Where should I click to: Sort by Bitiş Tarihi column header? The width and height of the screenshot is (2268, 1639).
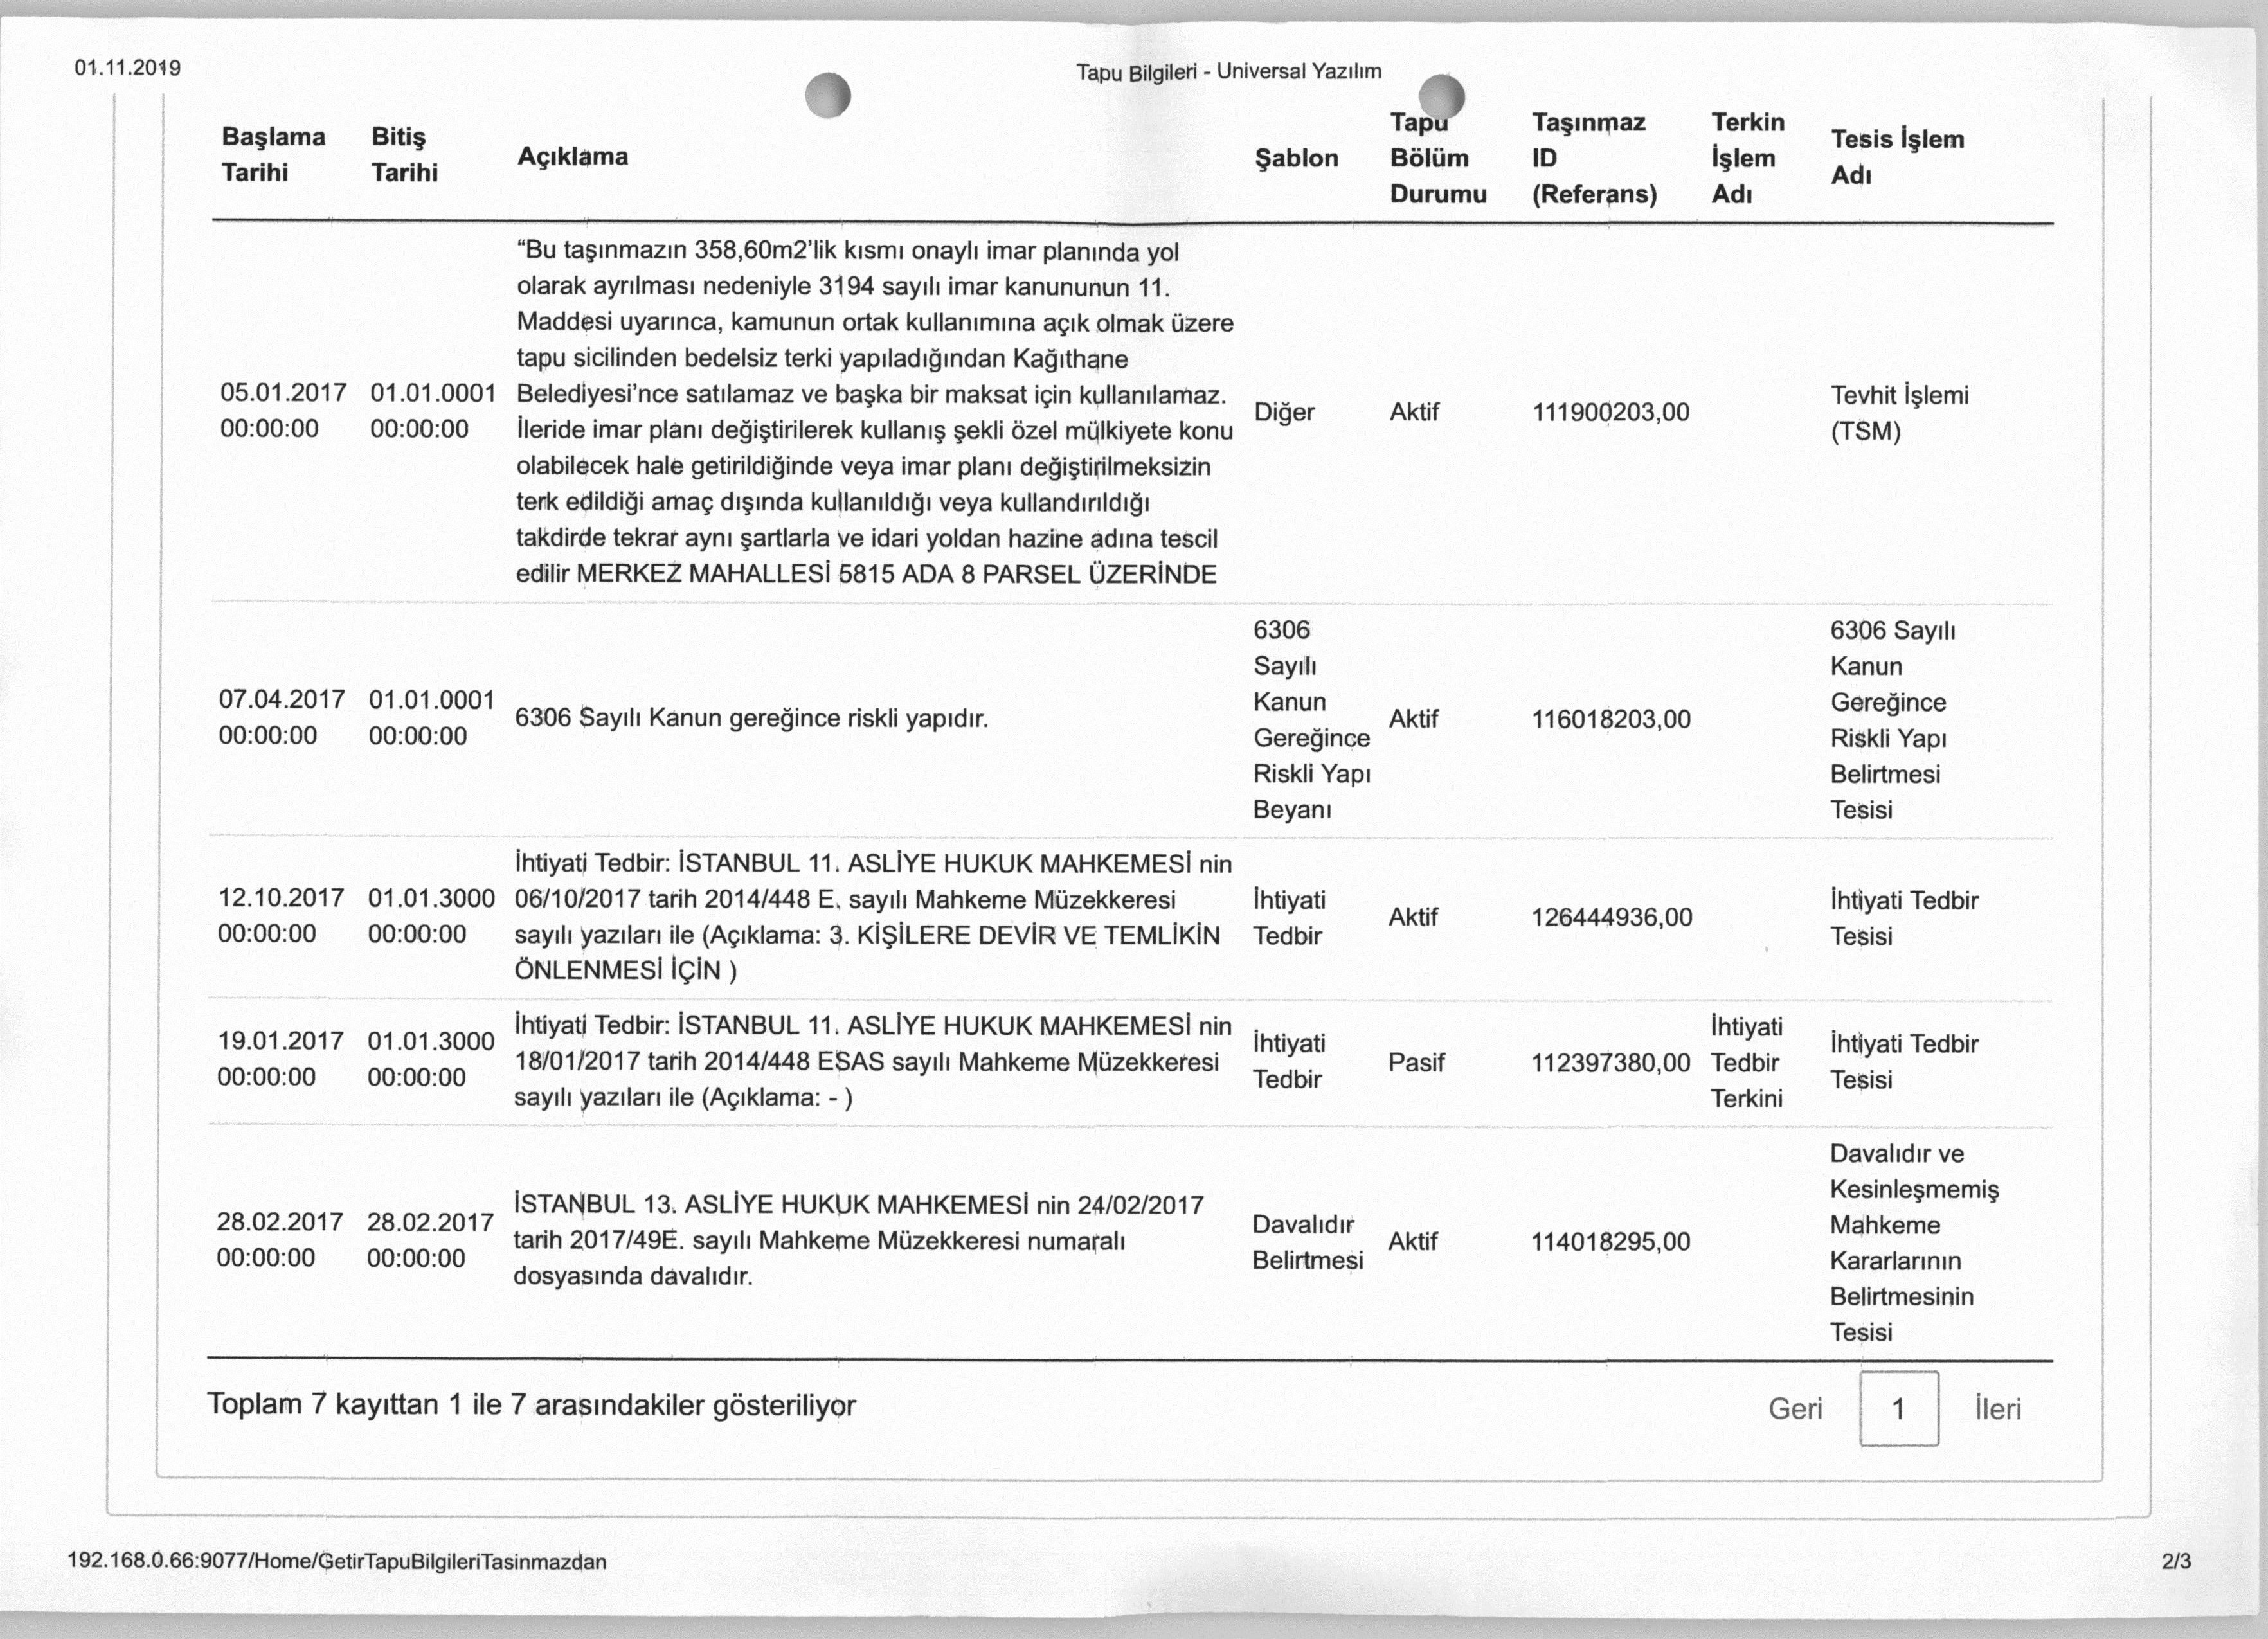tap(404, 154)
